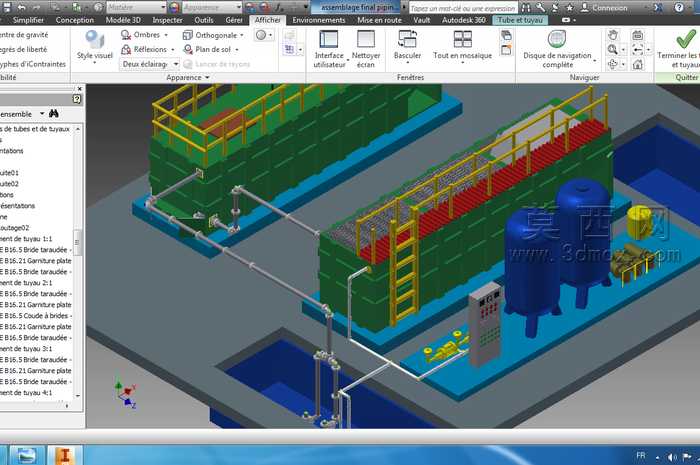Click the green Terminer les tubes checkmark

click(x=685, y=39)
